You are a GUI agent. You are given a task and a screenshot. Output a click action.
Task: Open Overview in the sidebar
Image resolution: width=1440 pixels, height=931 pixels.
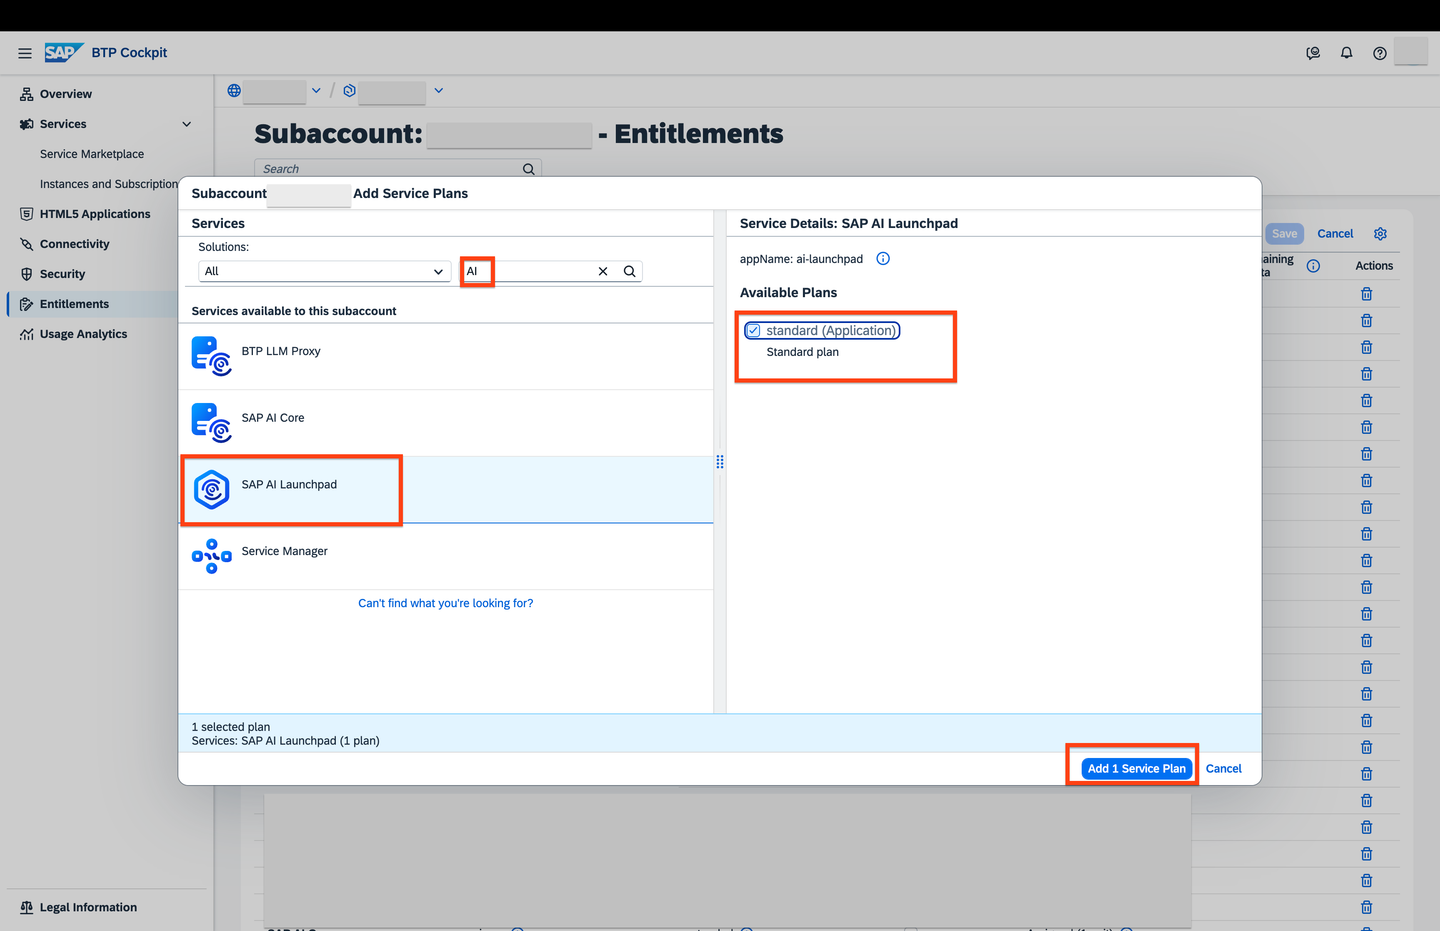coord(66,94)
